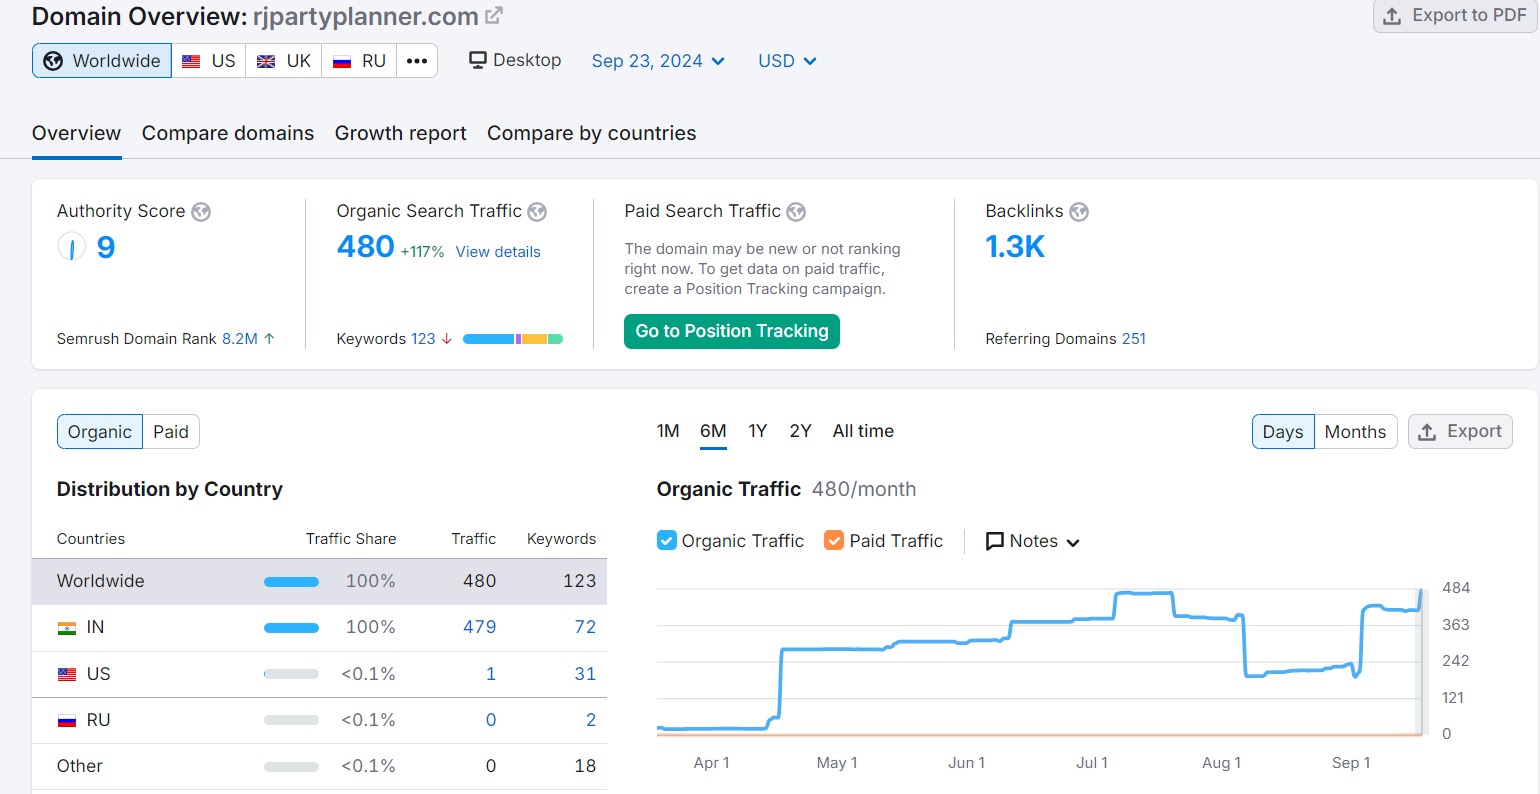Open more countries ellipsis menu
This screenshot has height=794, width=1540.
click(x=417, y=61)
